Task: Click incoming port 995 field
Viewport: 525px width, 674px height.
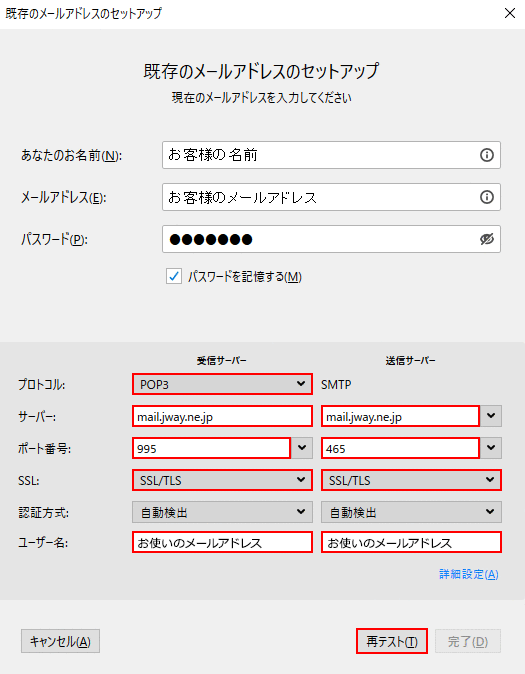Action: [212, 448]
